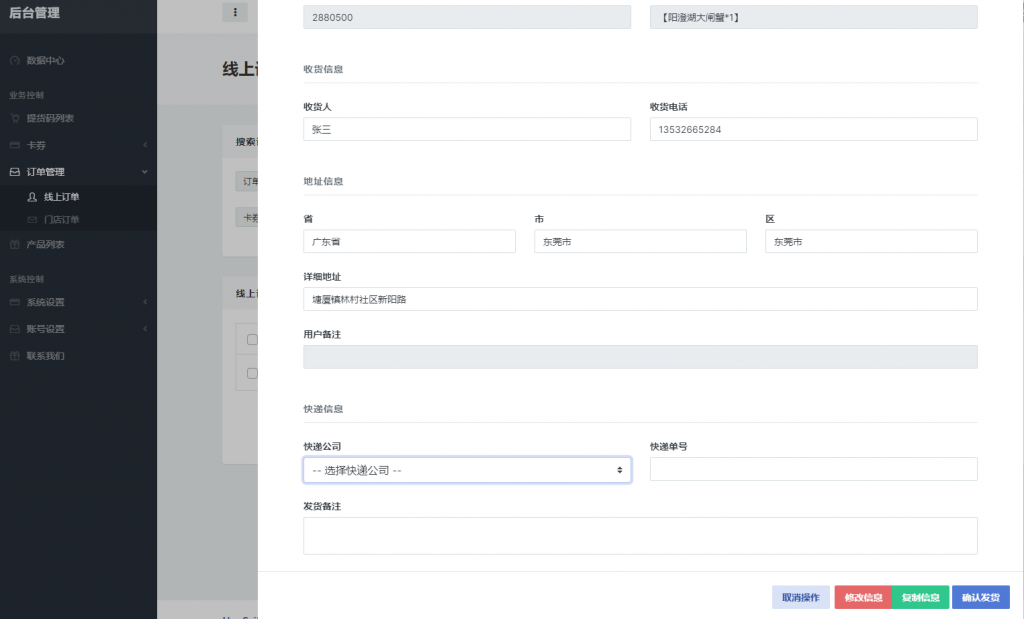Click the 市 field showing 东莞市

tap(640, 242)
